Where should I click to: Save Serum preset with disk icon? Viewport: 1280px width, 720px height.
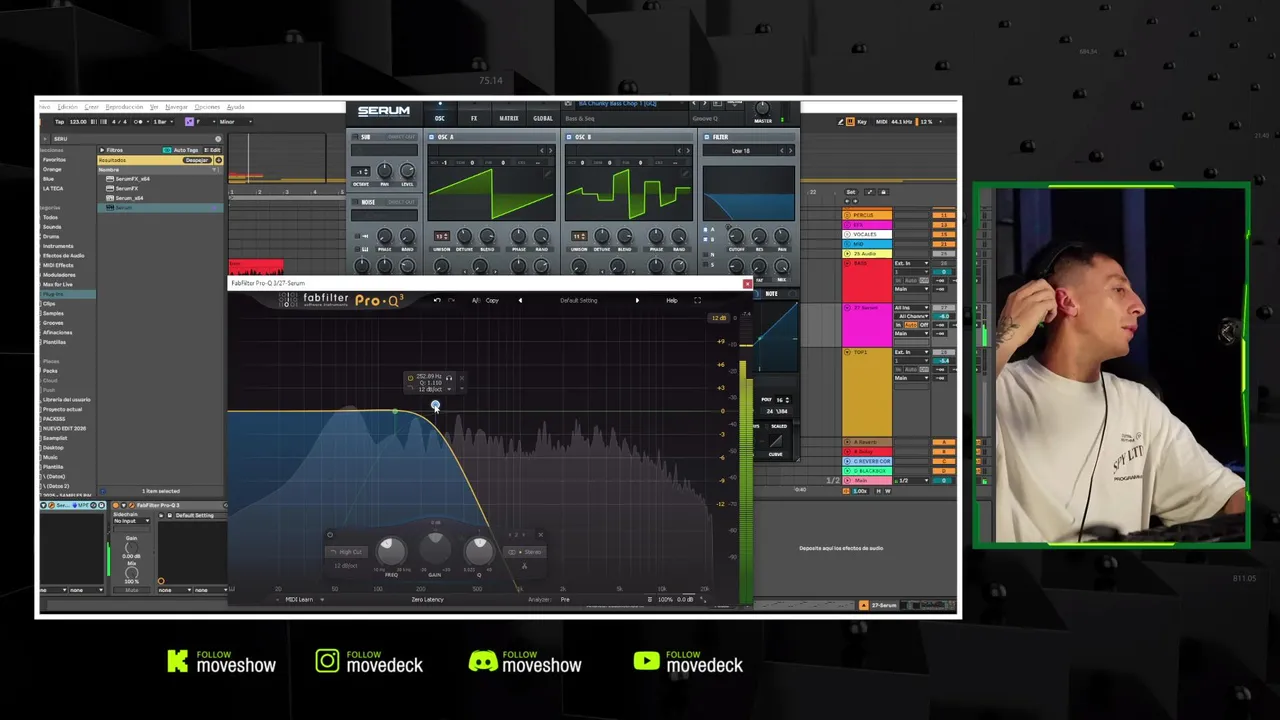pos(717,103)
